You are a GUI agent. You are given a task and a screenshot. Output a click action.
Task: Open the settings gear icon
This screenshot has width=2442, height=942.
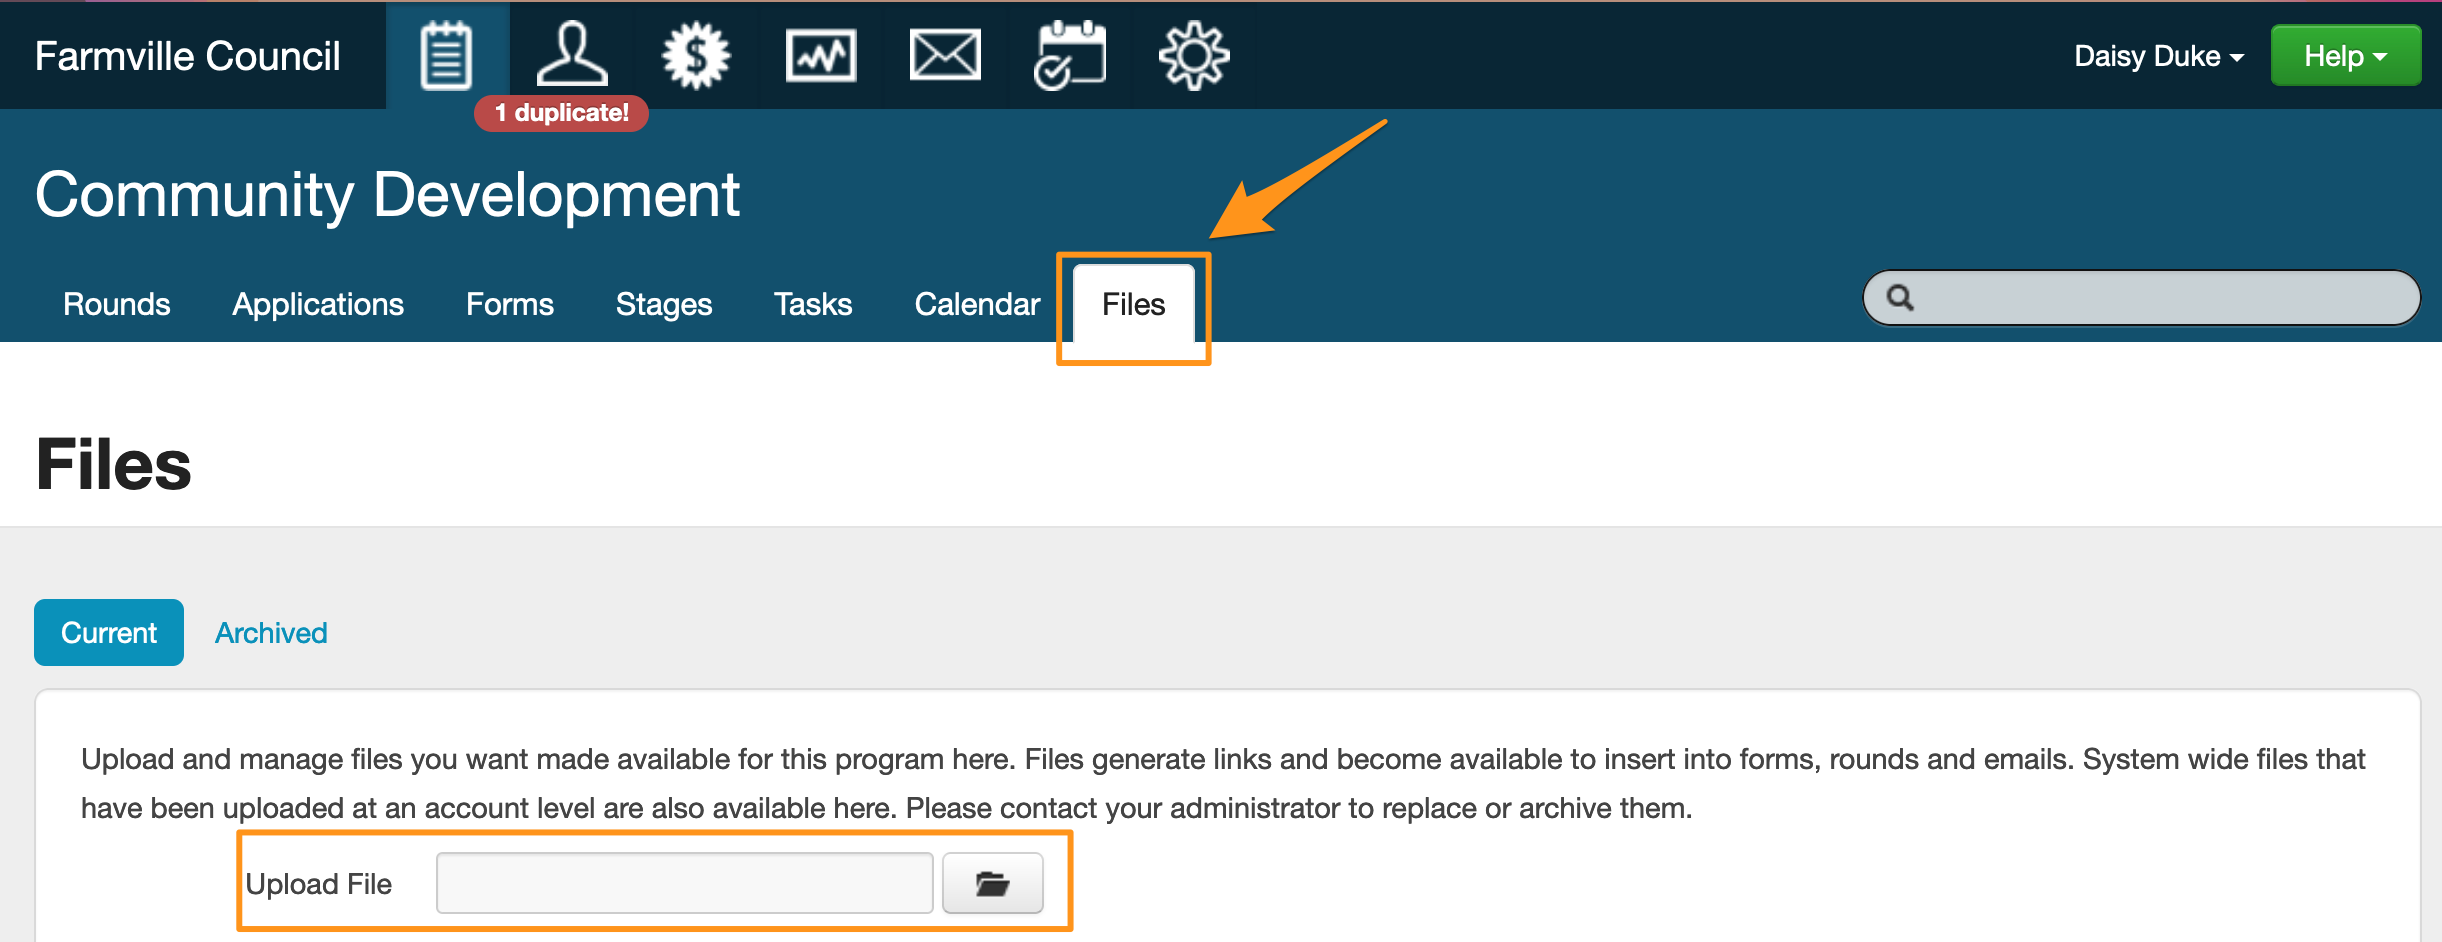(1194, 56)
